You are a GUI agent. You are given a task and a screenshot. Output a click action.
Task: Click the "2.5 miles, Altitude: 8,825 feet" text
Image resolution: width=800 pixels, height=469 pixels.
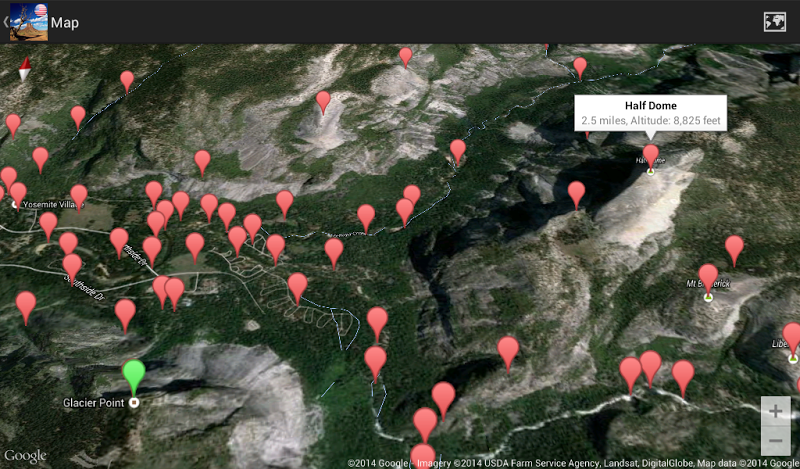[651, 121]
